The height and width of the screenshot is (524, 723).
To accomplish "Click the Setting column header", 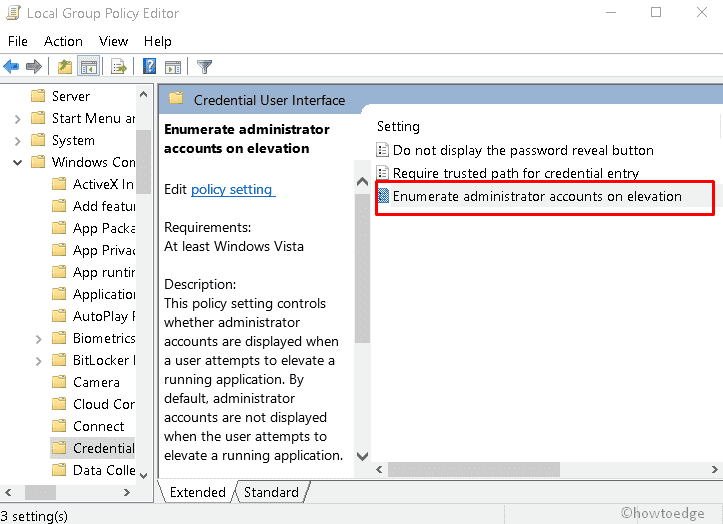I will (x=398, y=126).
